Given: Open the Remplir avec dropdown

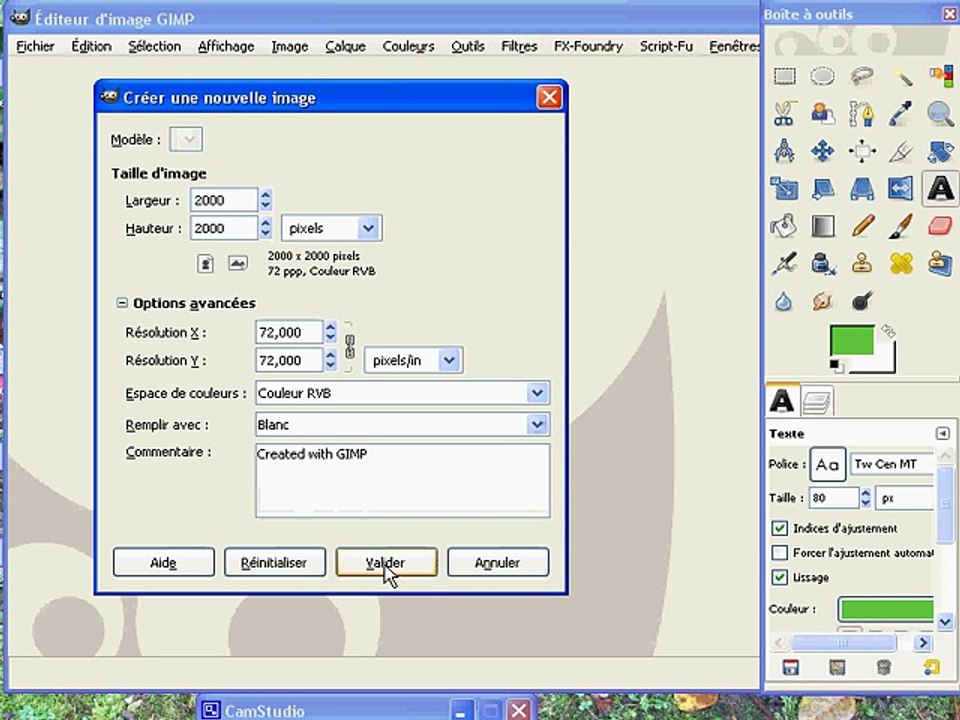Looking at the screenshot, I should point(402,424).
